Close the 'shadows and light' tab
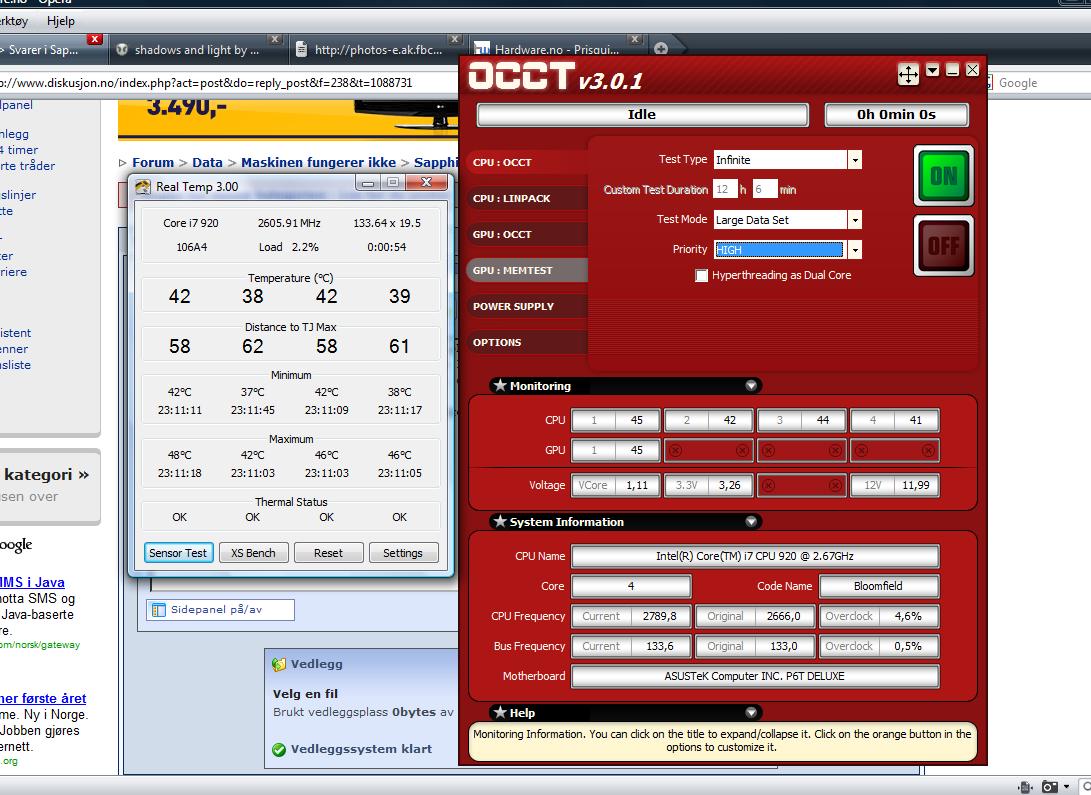 [x=275, y=39]
